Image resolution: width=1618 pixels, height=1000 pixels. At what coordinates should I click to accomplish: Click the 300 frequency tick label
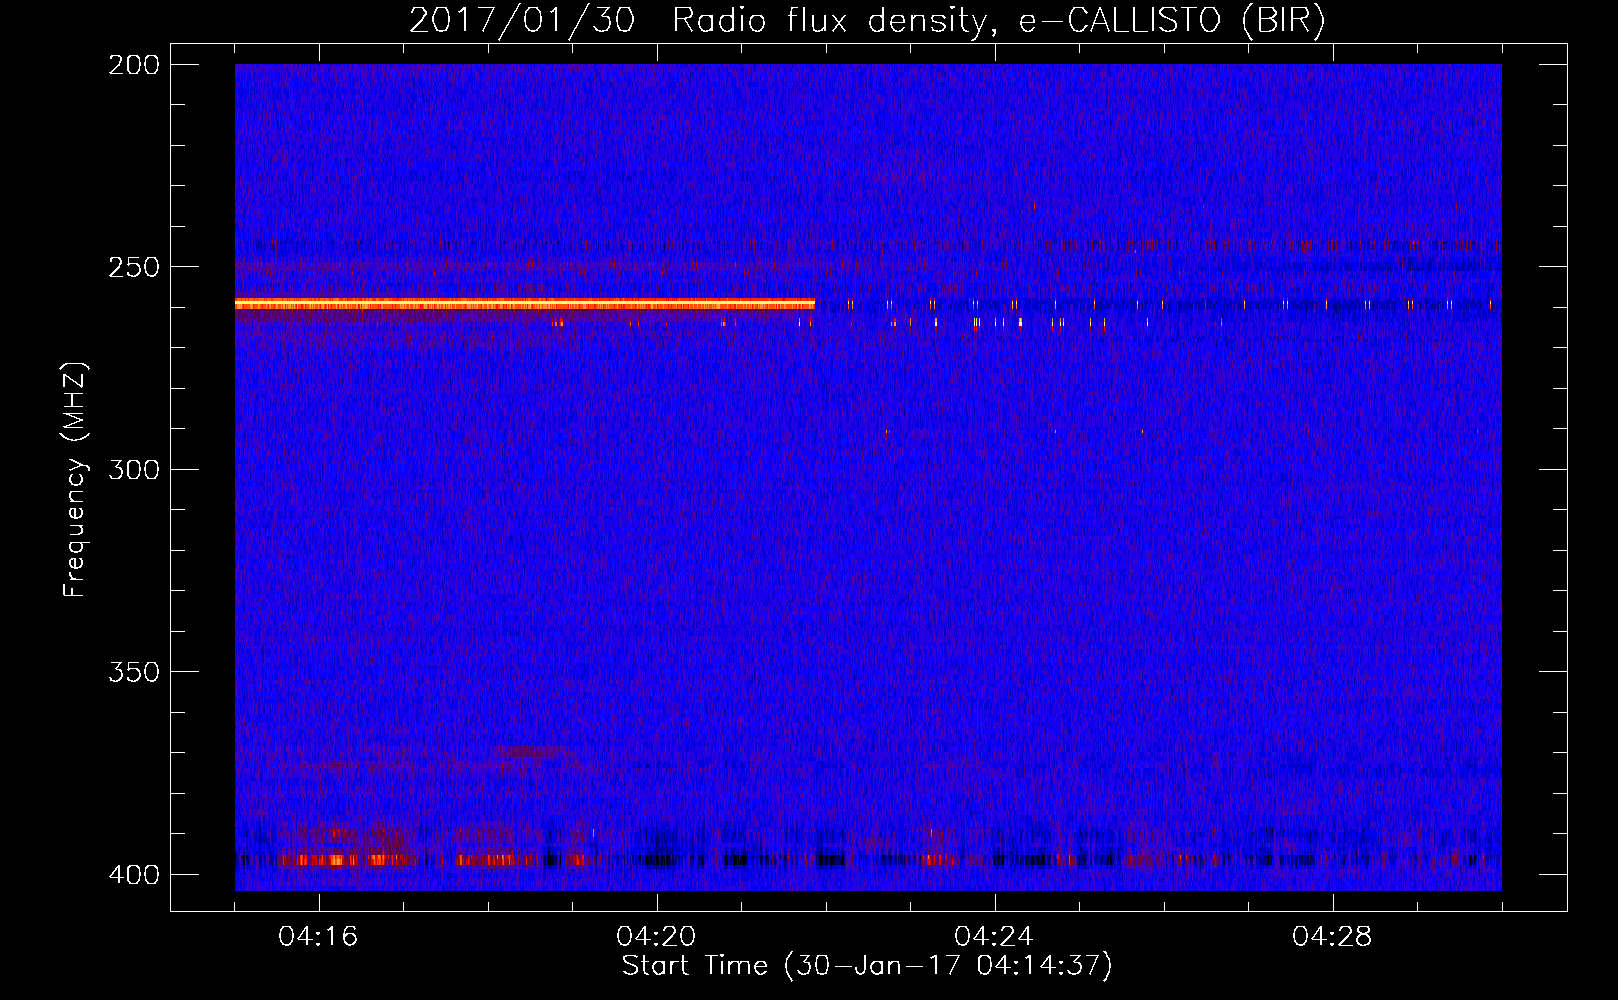[134, 469]
